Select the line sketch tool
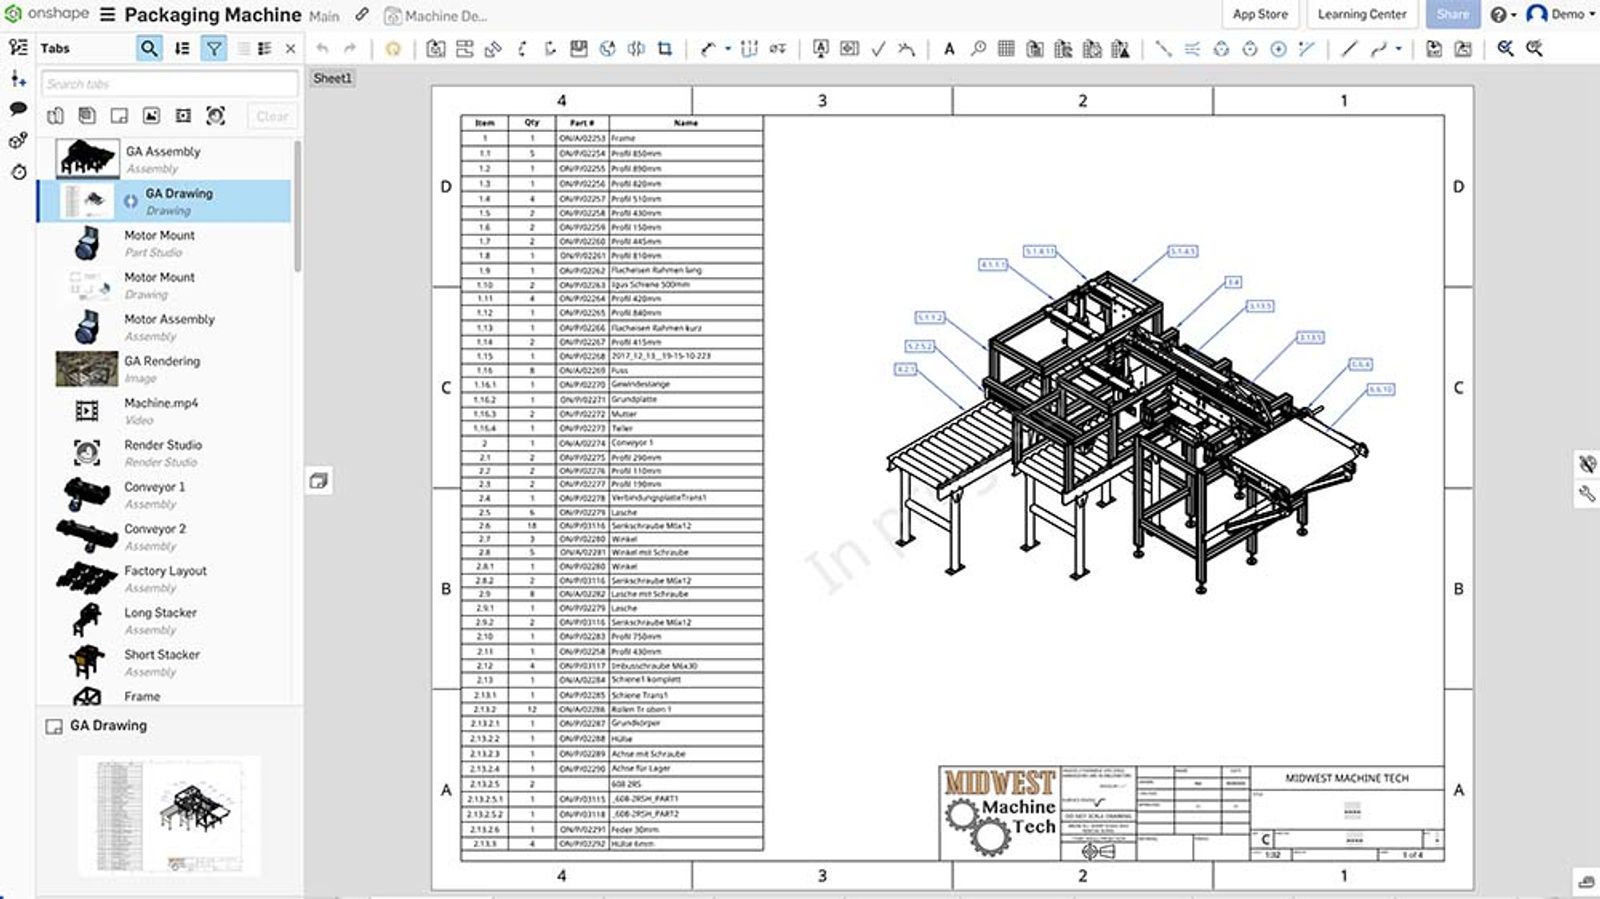This screenshot has width=1600, height=899. pyautogui.click(x=1349, y=48)
